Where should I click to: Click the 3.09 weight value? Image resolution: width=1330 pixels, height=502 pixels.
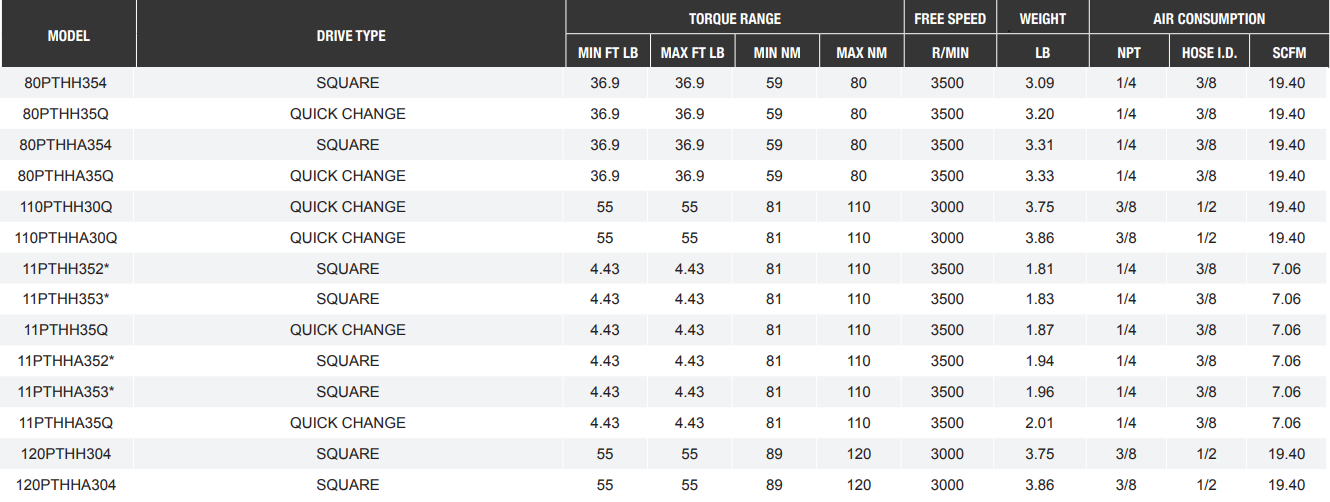click(x=1040, y=83)
